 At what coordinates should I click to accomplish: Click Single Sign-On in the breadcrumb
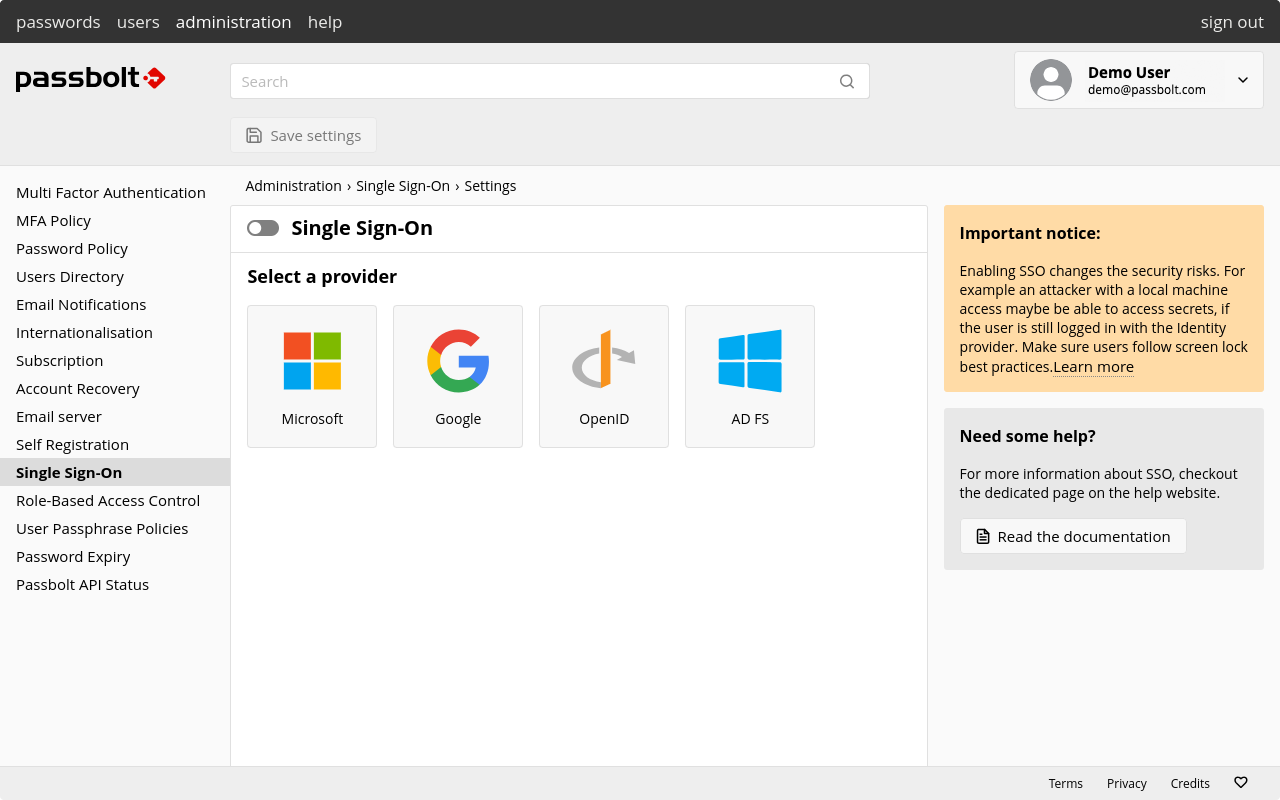[x=403, y=186]
